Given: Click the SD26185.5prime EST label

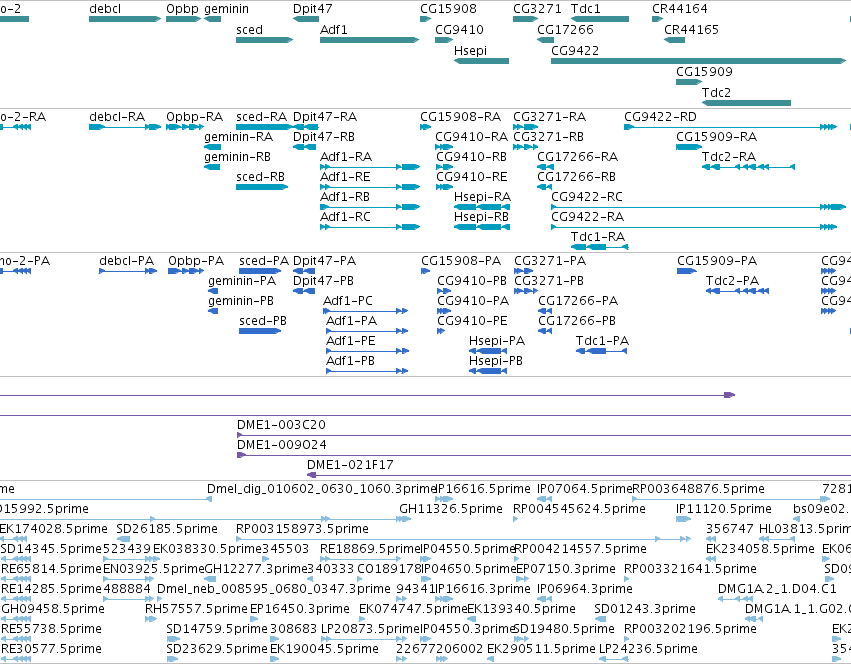Looking at the screenshot, I should [x=167, y=529].
